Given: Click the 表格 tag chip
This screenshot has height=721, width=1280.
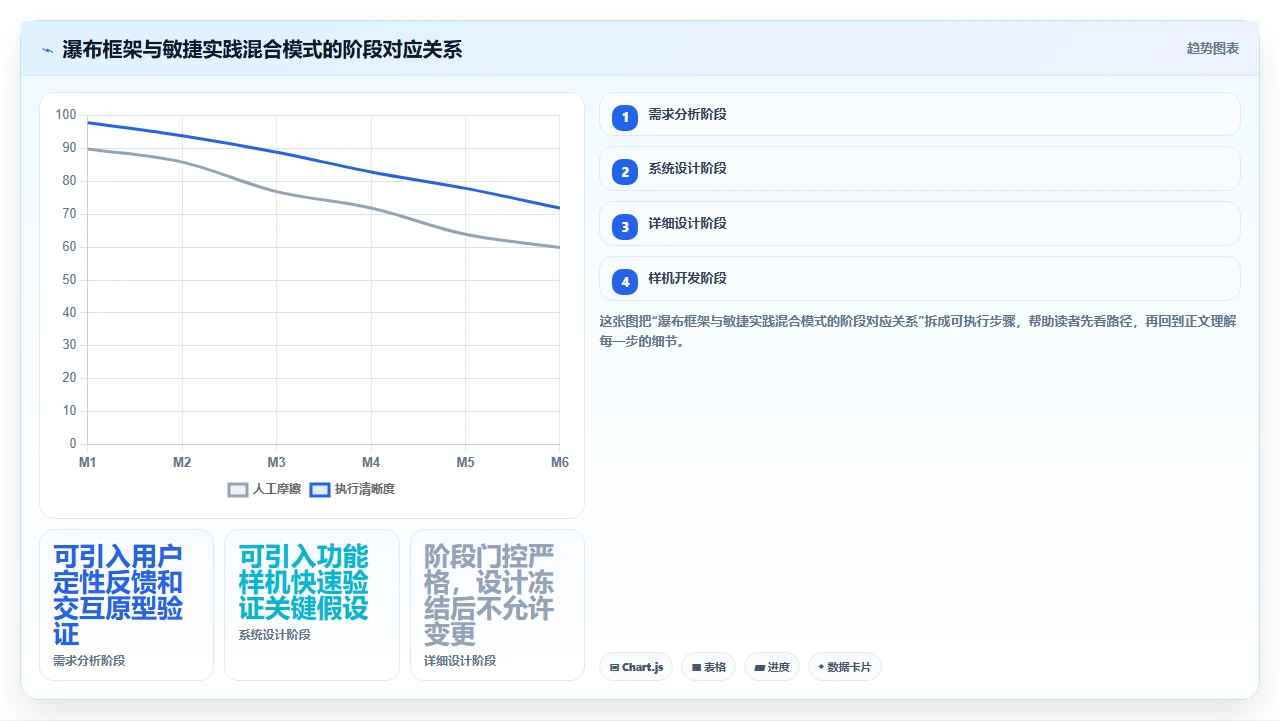Looking at the screenshot, I should pos(709,667).
